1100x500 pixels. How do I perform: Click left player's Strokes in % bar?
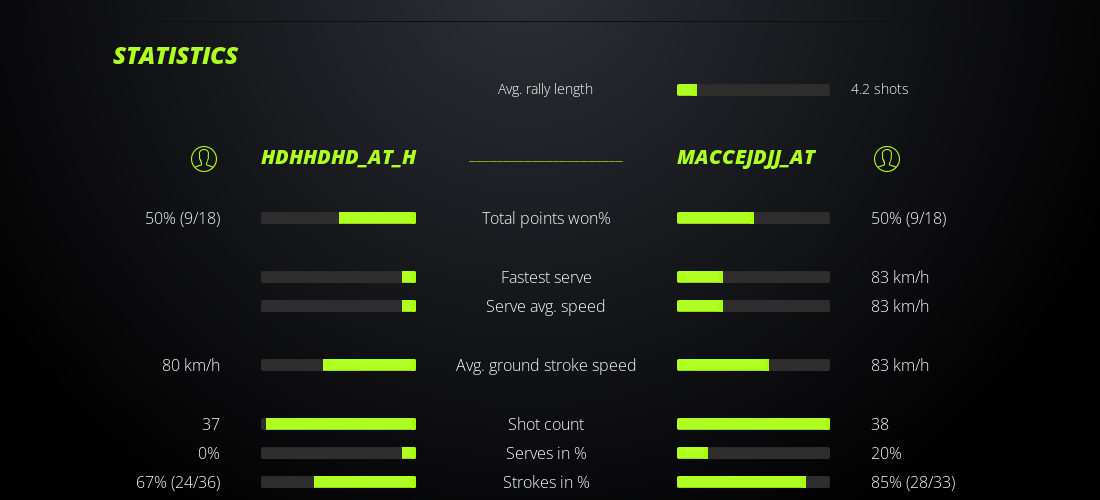click(x=338, y=482)
